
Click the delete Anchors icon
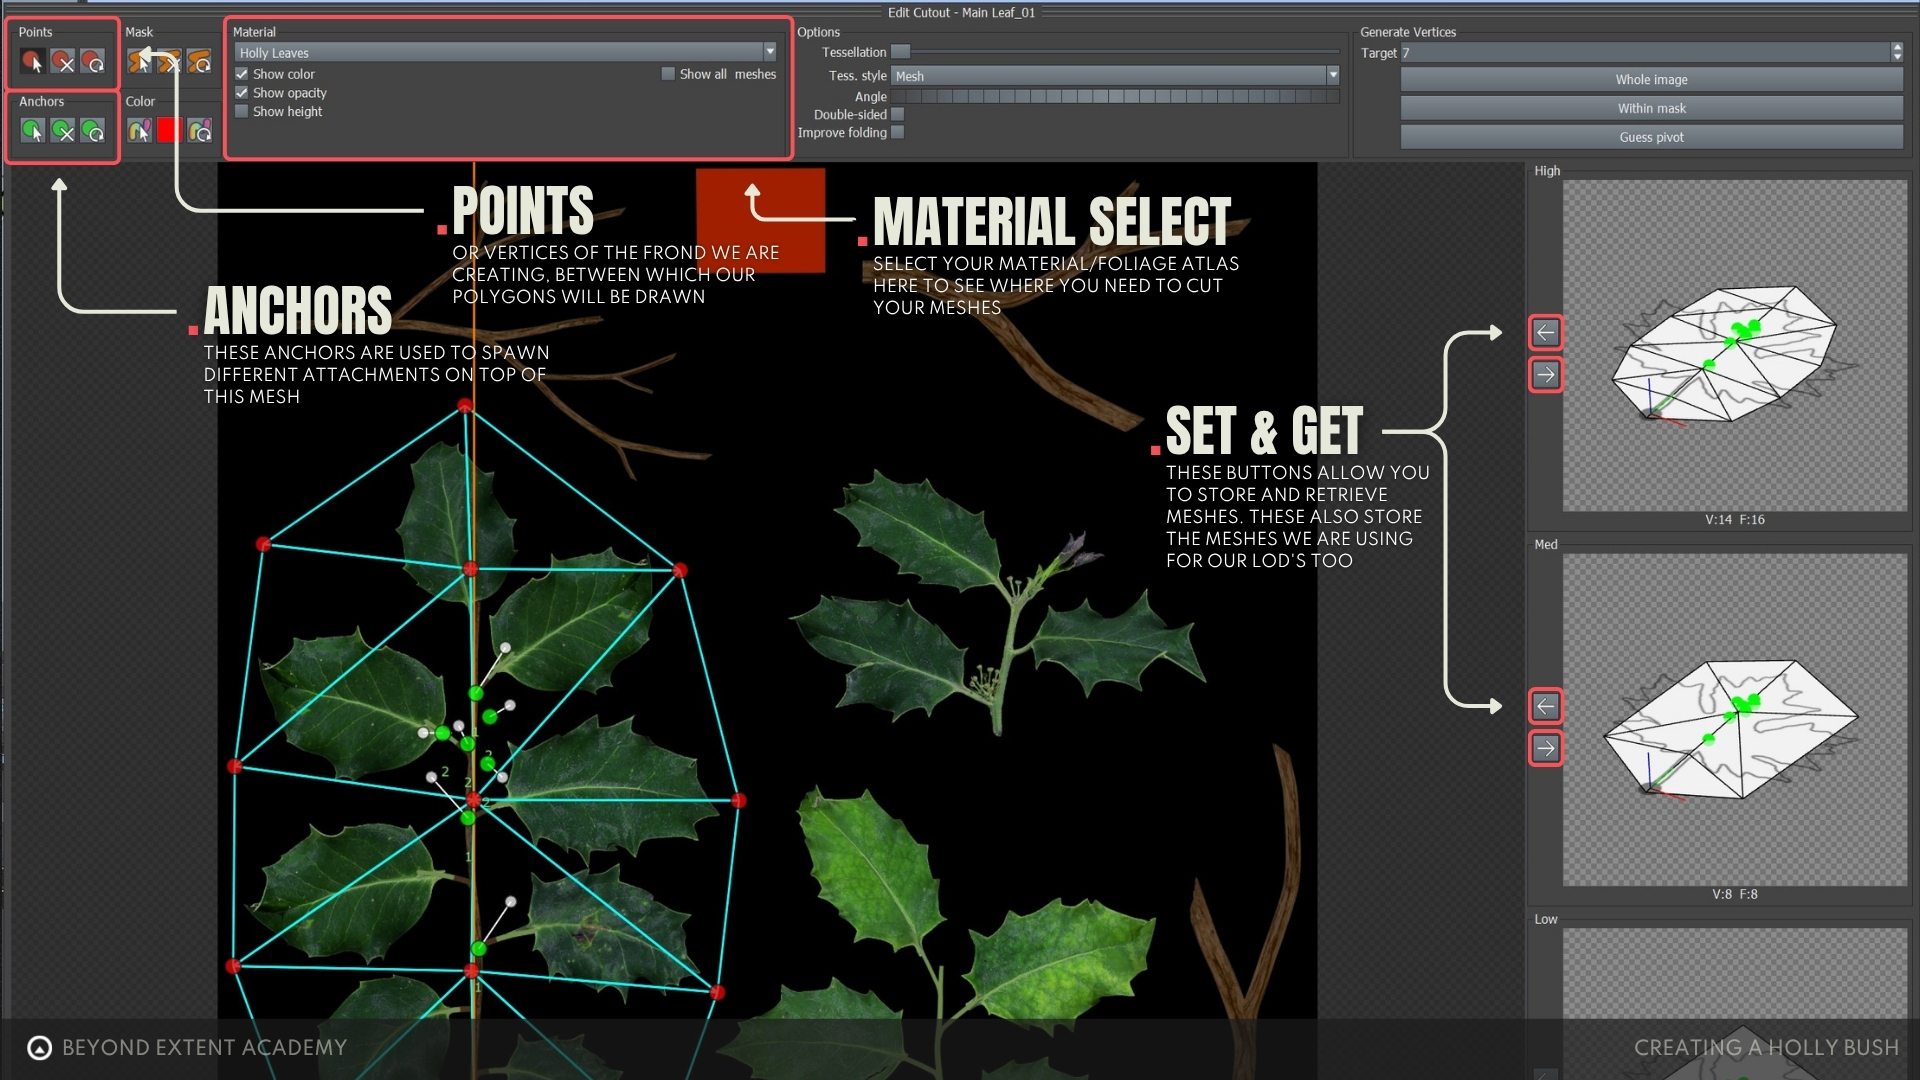tap(62, 130)
